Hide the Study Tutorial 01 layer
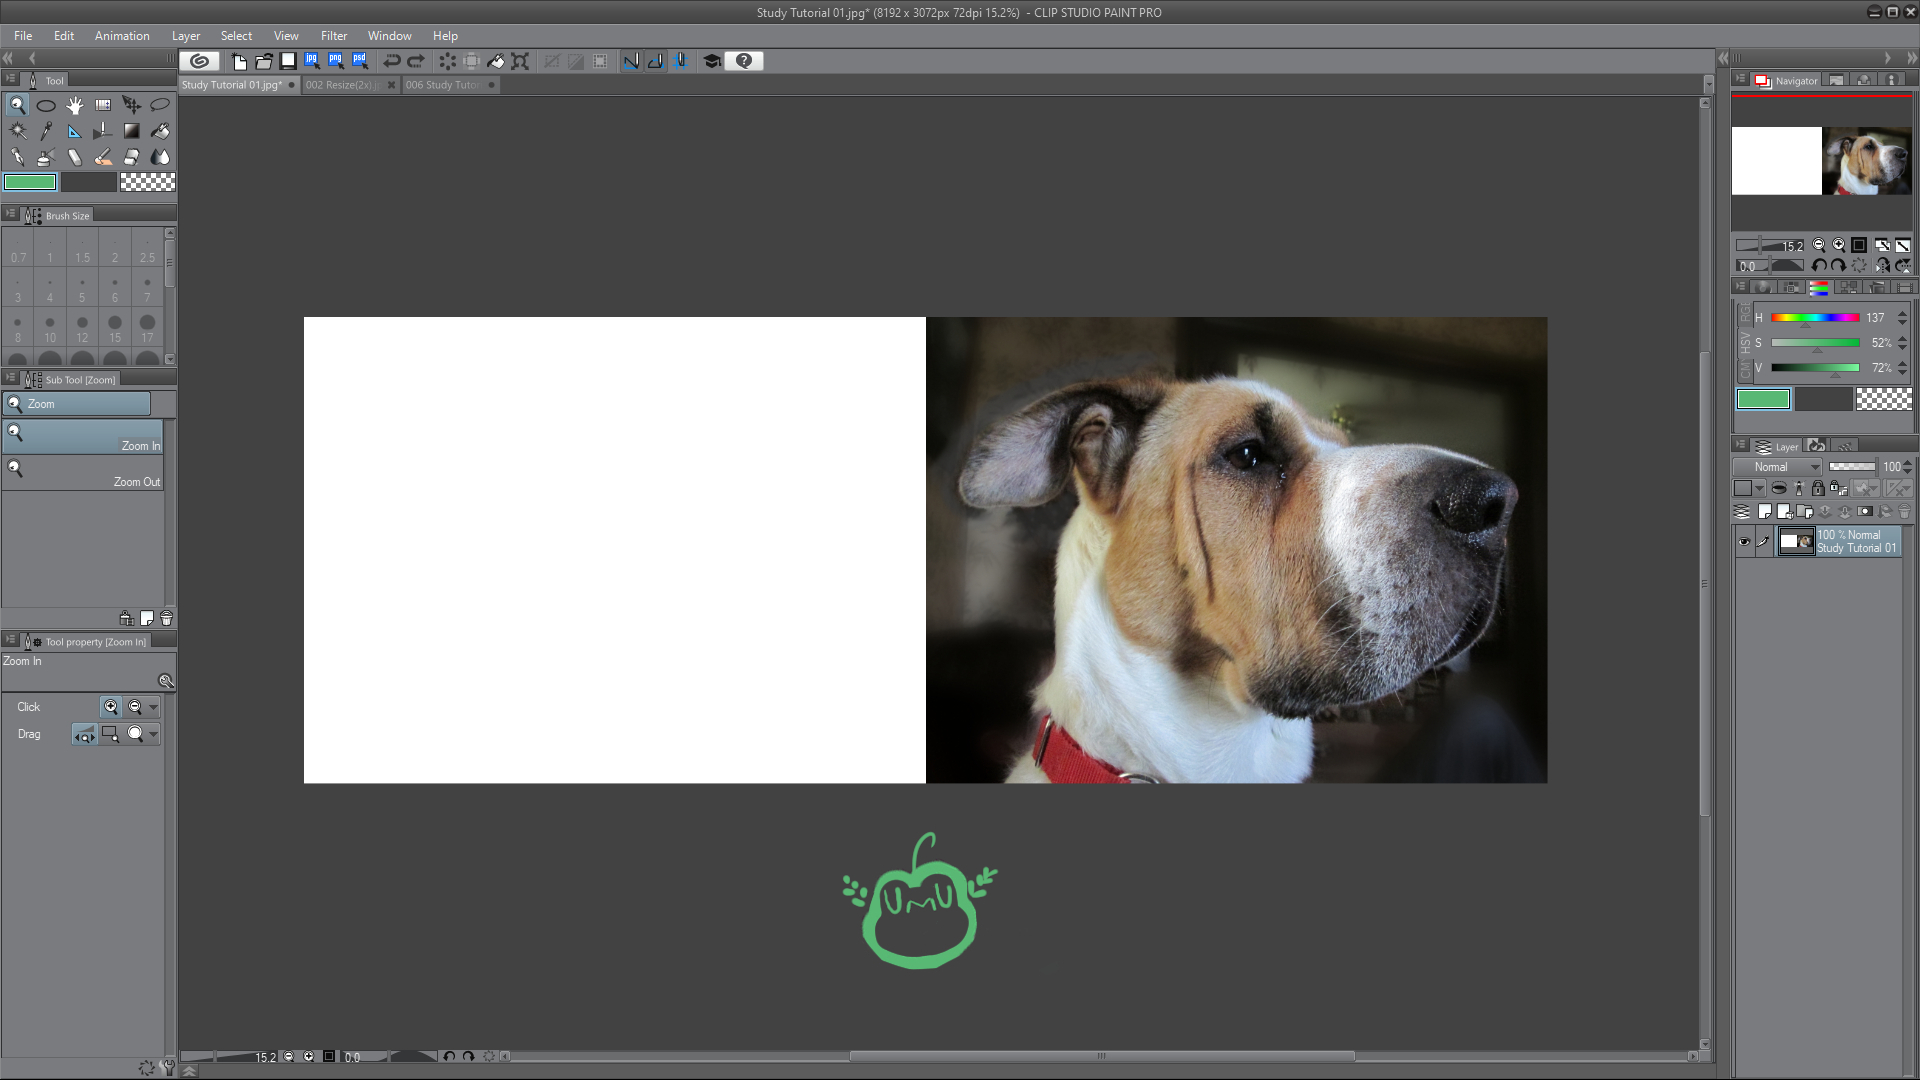The height and width of the screenshot is (1080, 1920). [1744, 542]
